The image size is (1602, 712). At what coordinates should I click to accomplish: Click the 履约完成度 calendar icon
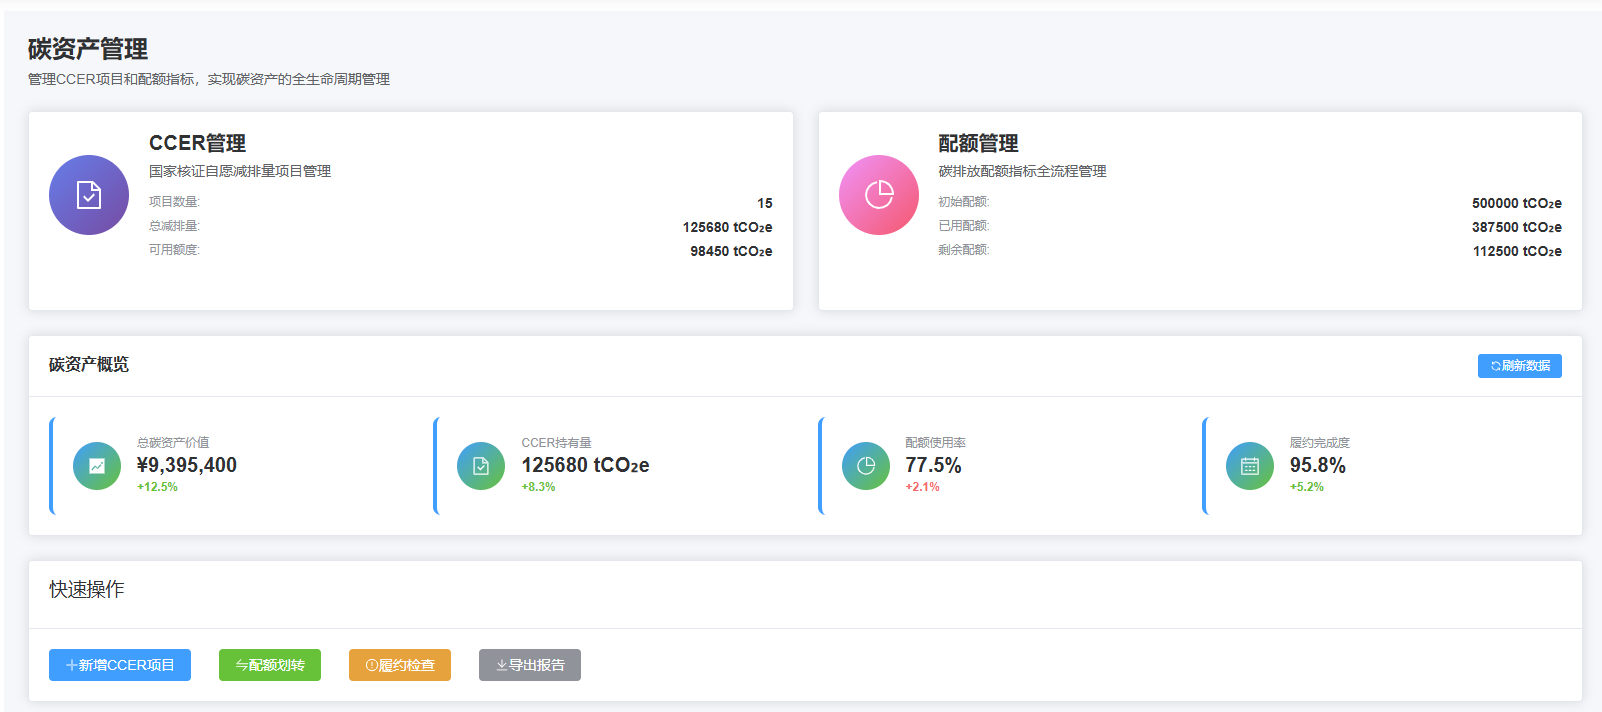click(1250, 466)
